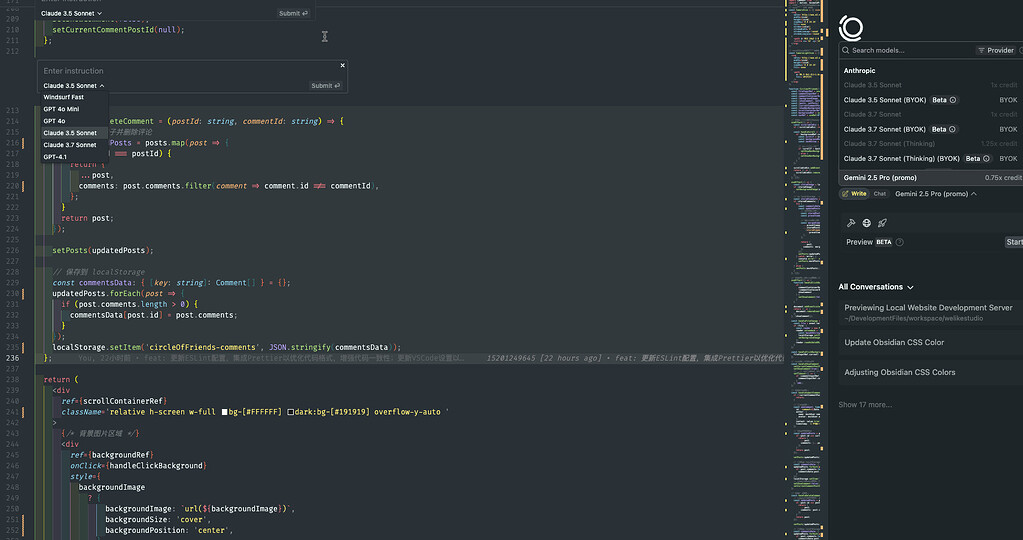The image size is (1023, 540).
Task: Focus the Enter instruction input field
Action: point(189,70)
